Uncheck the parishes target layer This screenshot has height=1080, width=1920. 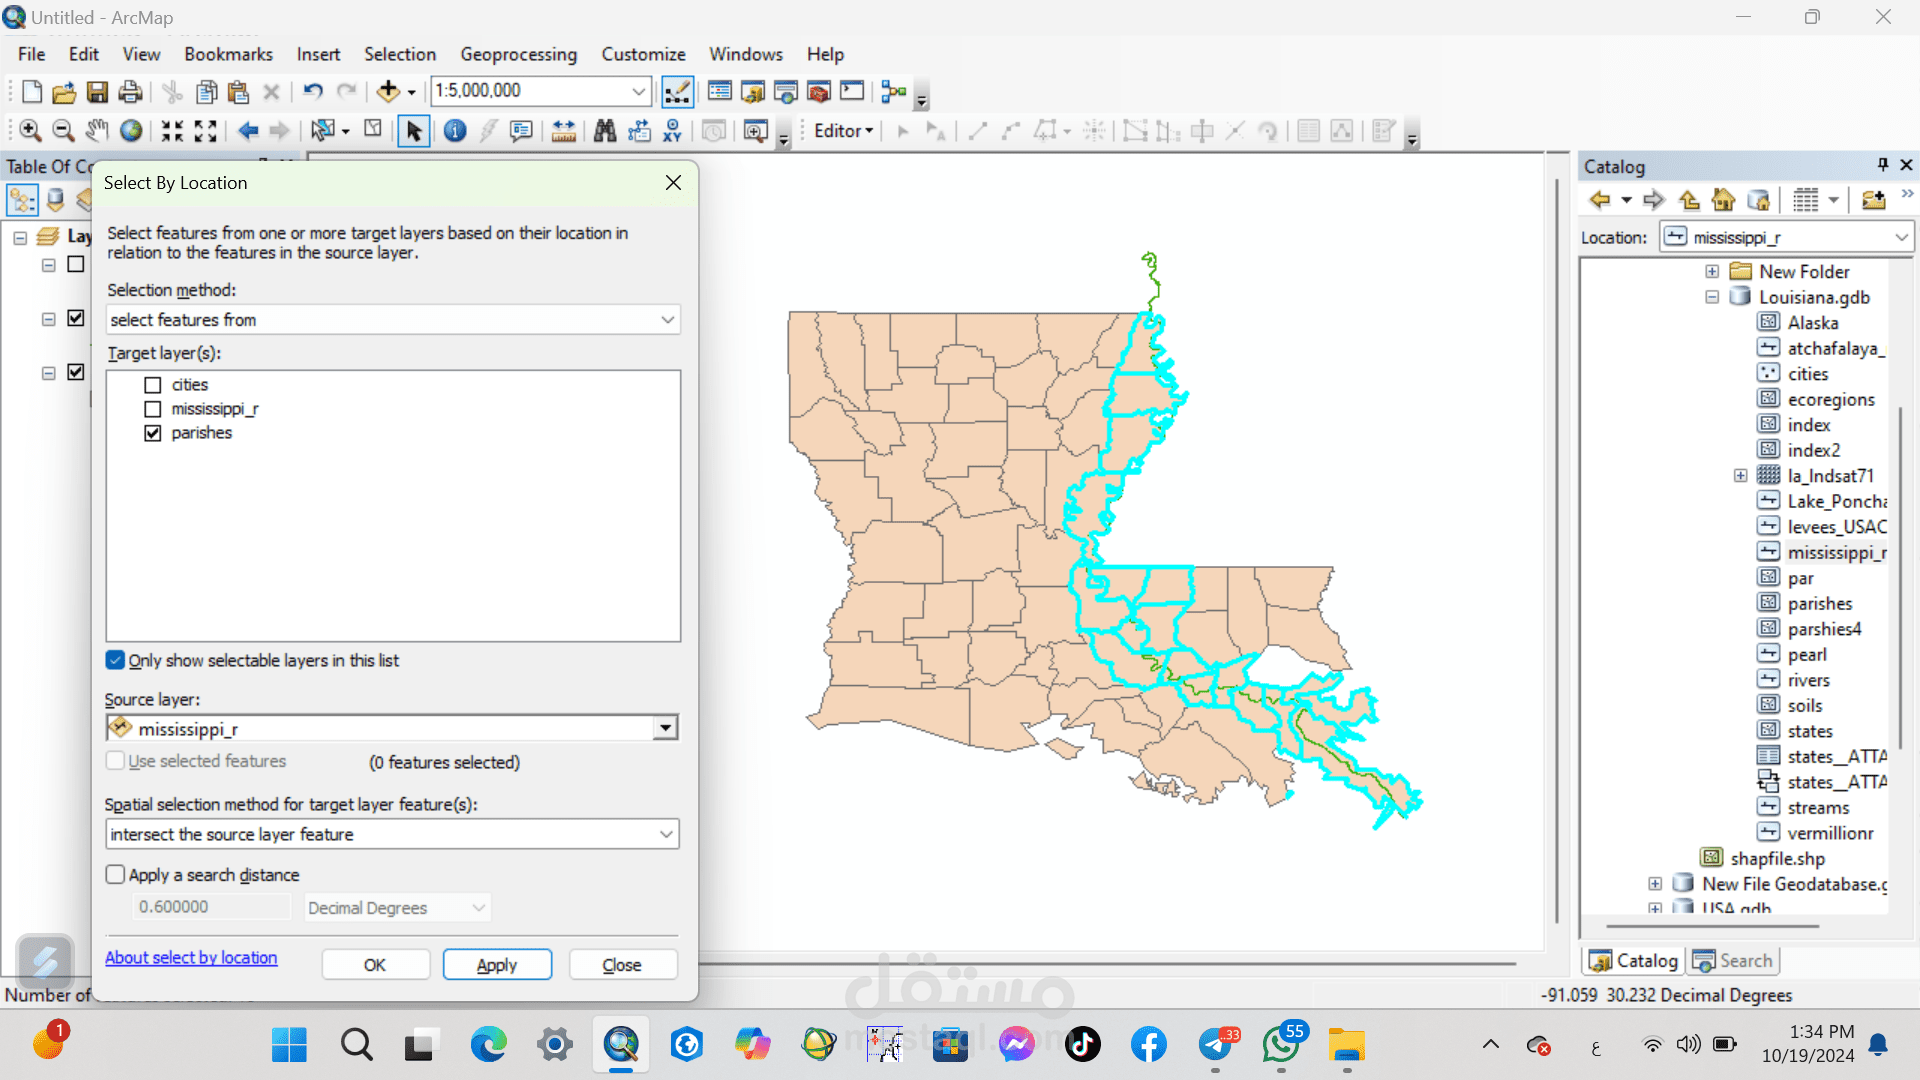[x=153, y=433]
